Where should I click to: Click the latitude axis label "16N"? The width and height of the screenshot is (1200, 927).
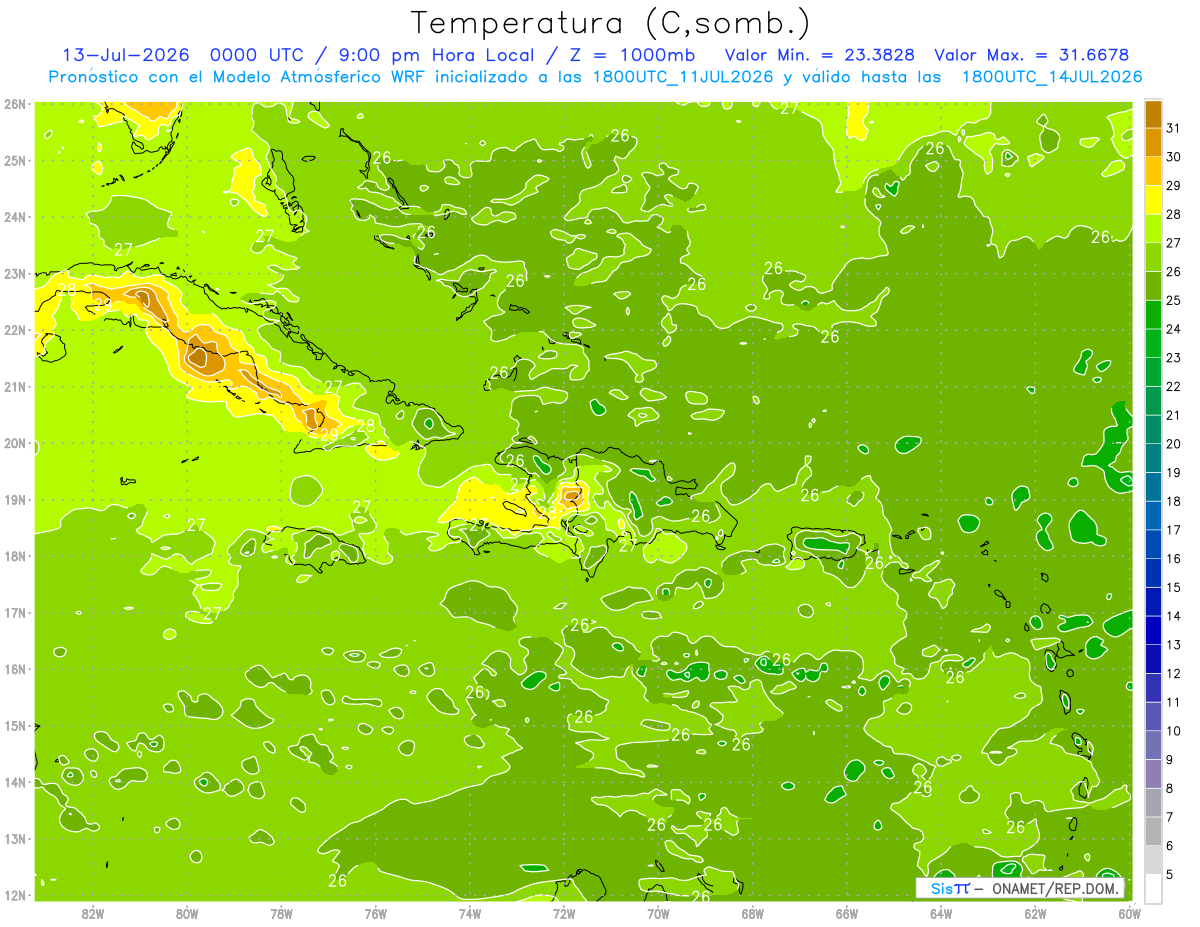(x=15, y=669)
